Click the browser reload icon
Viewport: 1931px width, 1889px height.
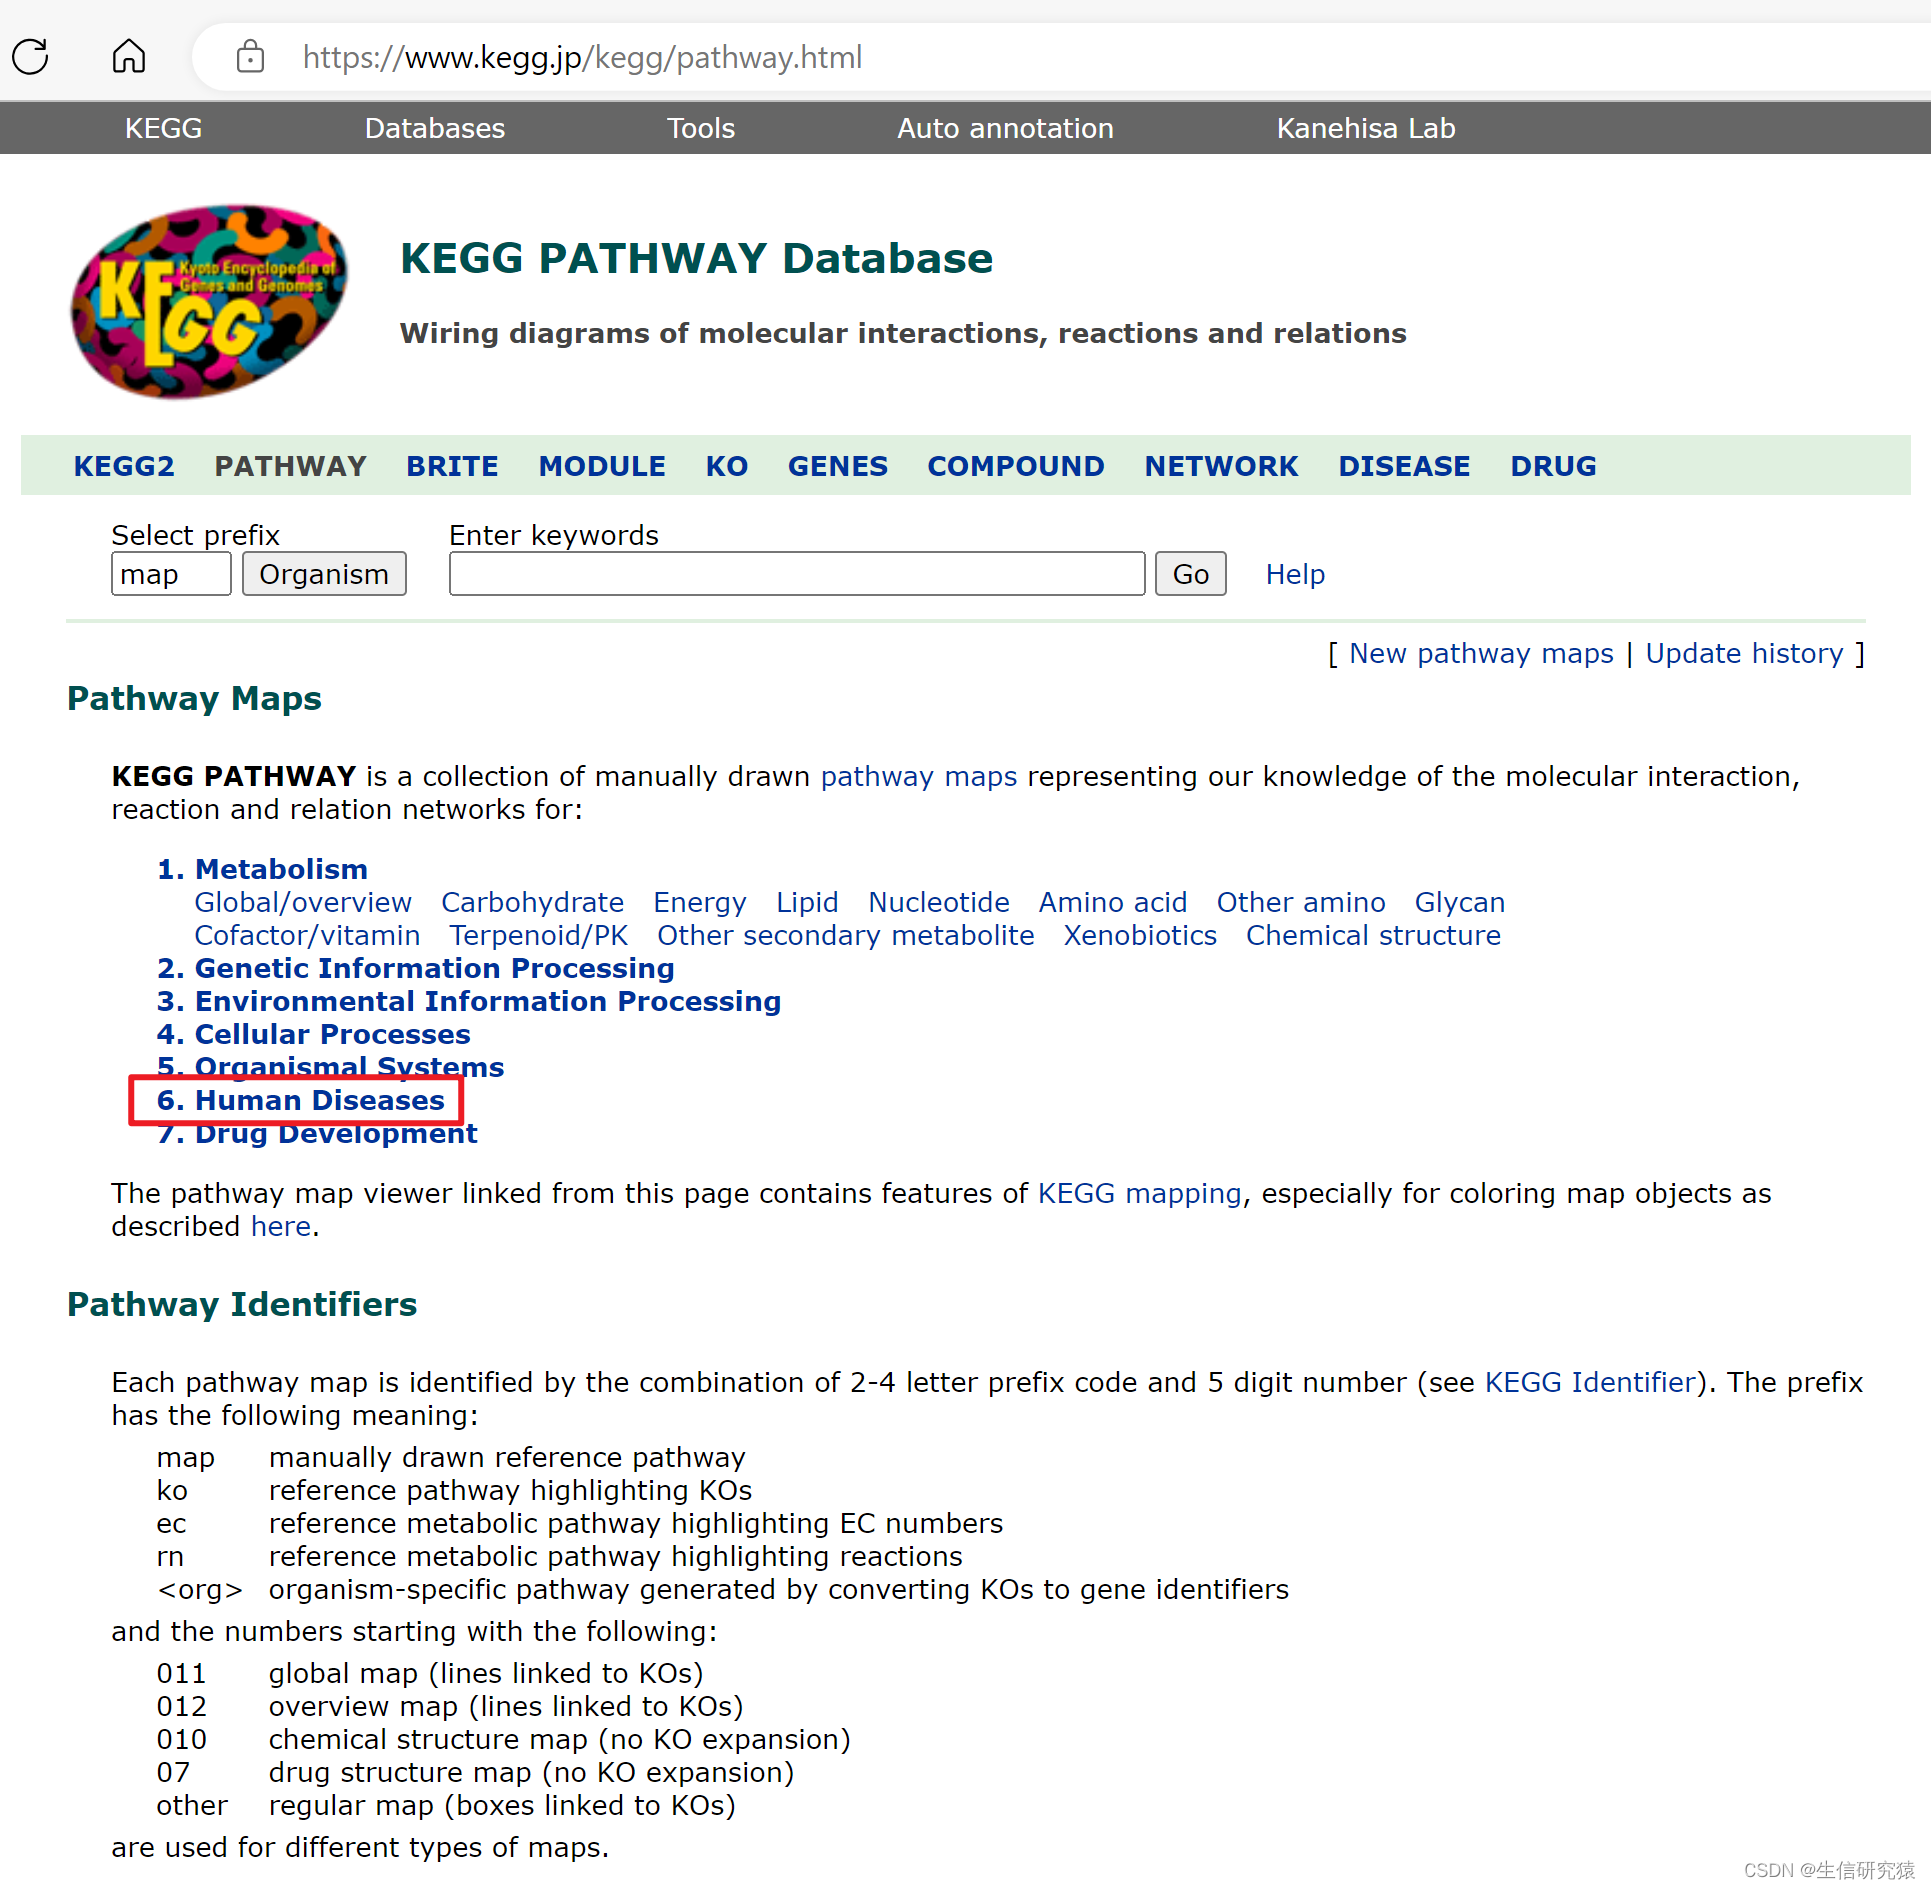[x=30, y=57]
